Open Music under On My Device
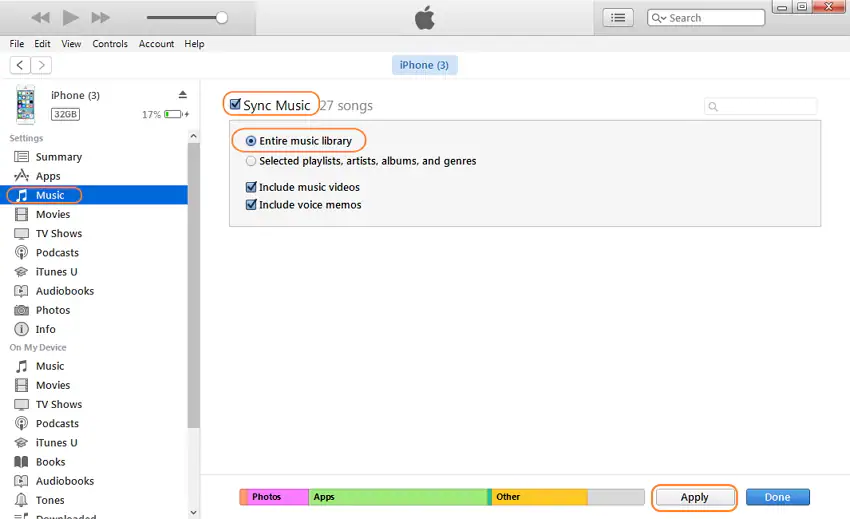The width and height of the screenshot is (850, 519). pos(94,366)
